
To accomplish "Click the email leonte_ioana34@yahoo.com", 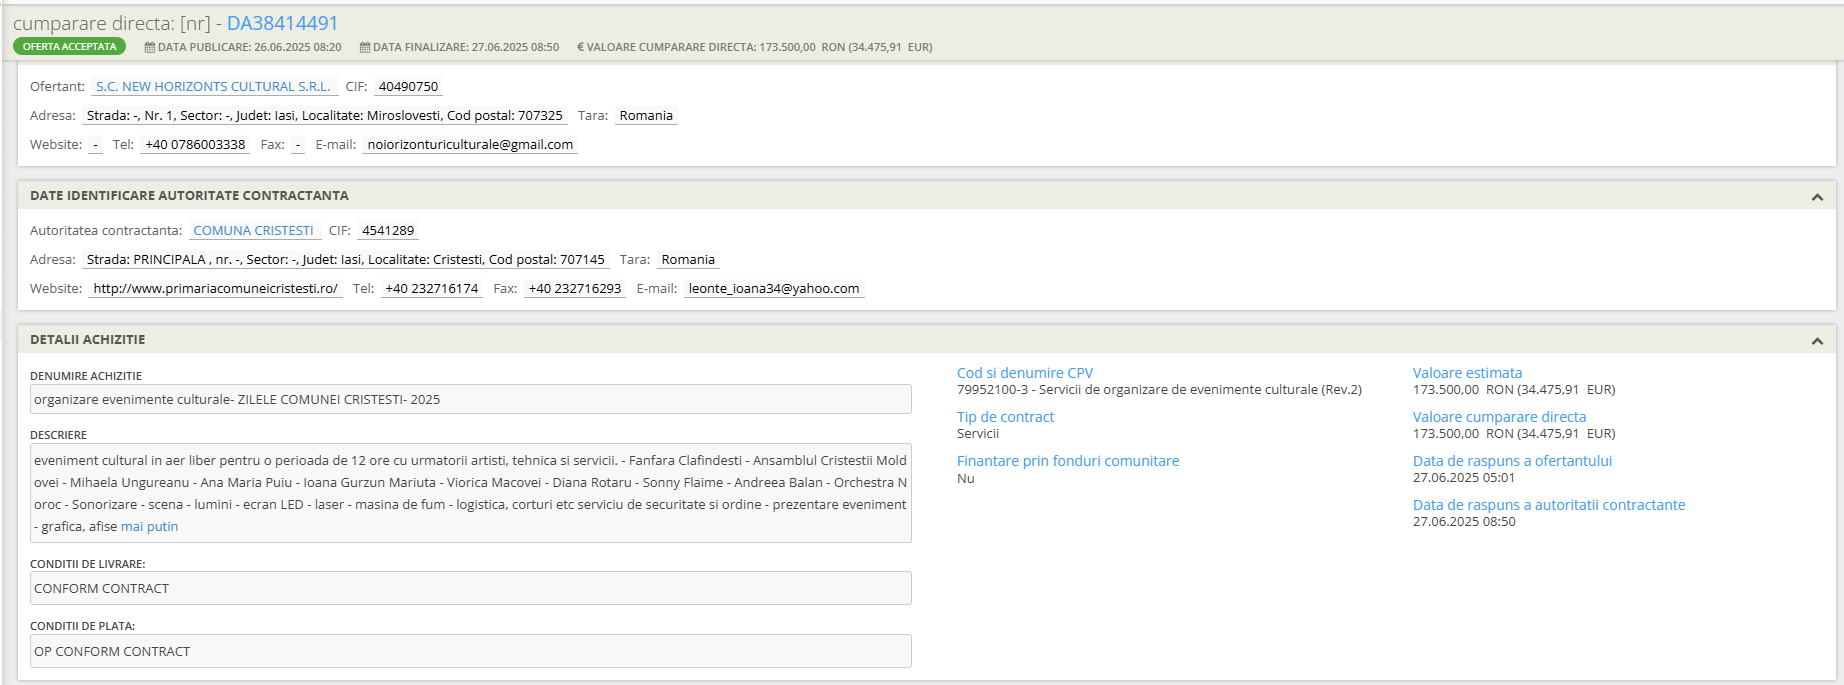I will point(774,289).
